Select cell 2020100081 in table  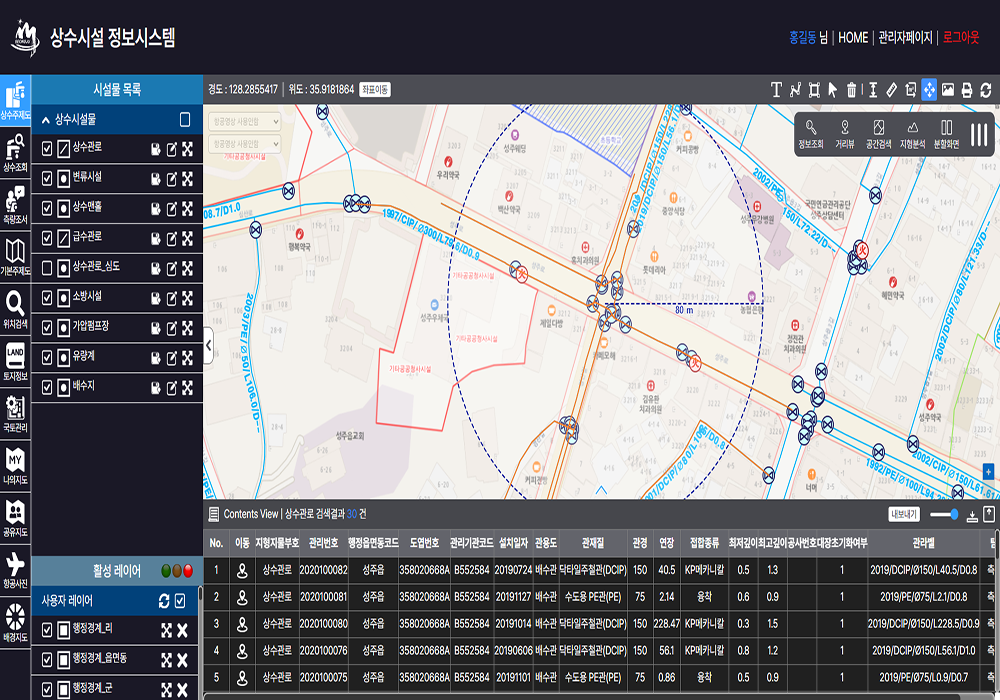323,597
